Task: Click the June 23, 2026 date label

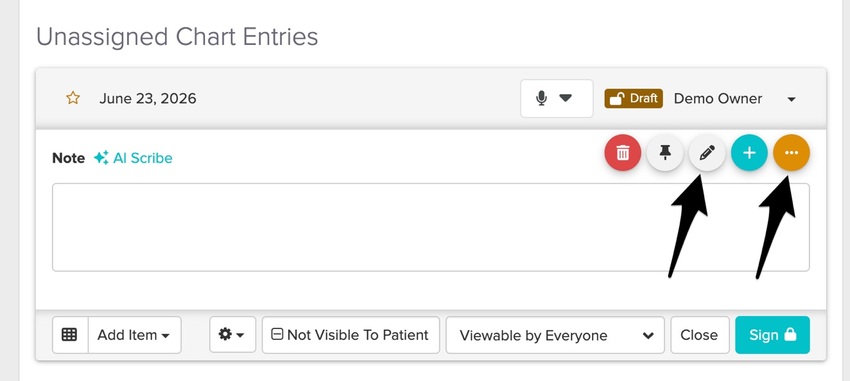Action: click(147, 99)
